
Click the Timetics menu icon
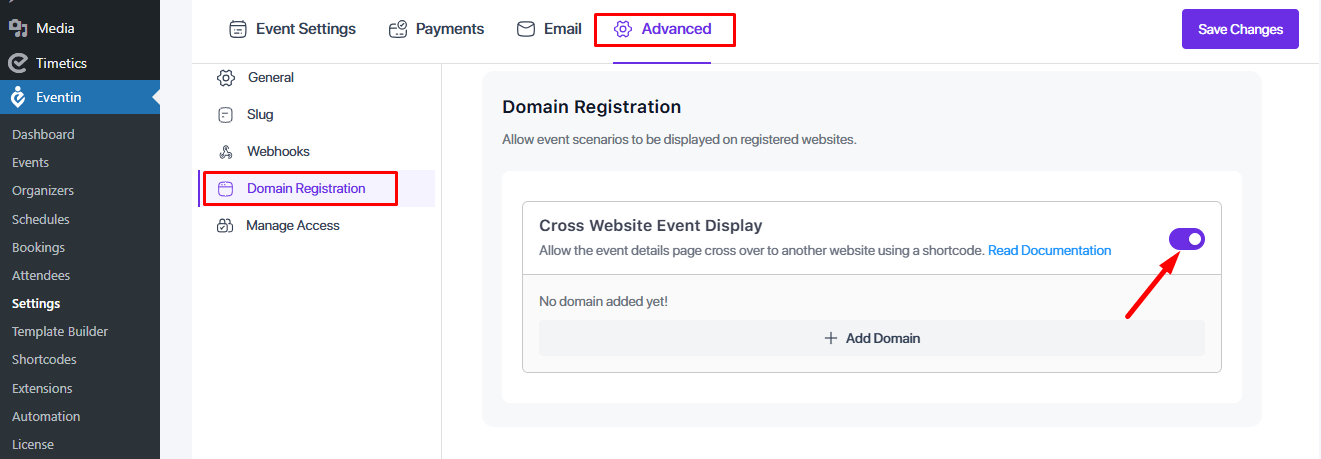(x=17, y=63)
